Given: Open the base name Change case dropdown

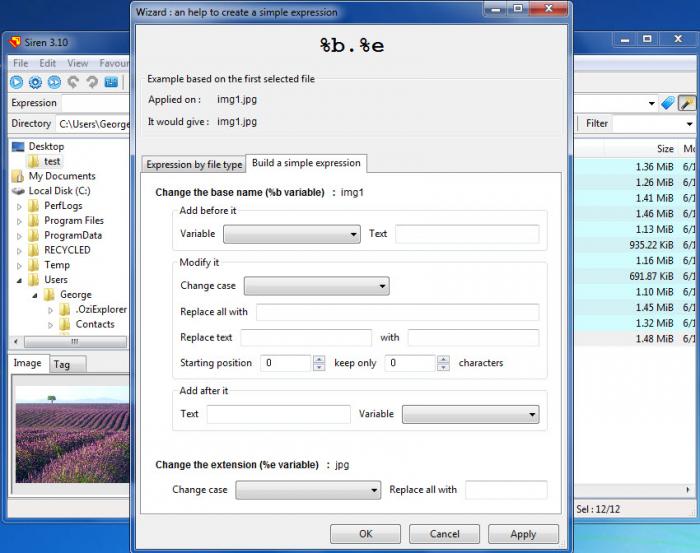Looking at the screenshot, I should click(317, 286).
